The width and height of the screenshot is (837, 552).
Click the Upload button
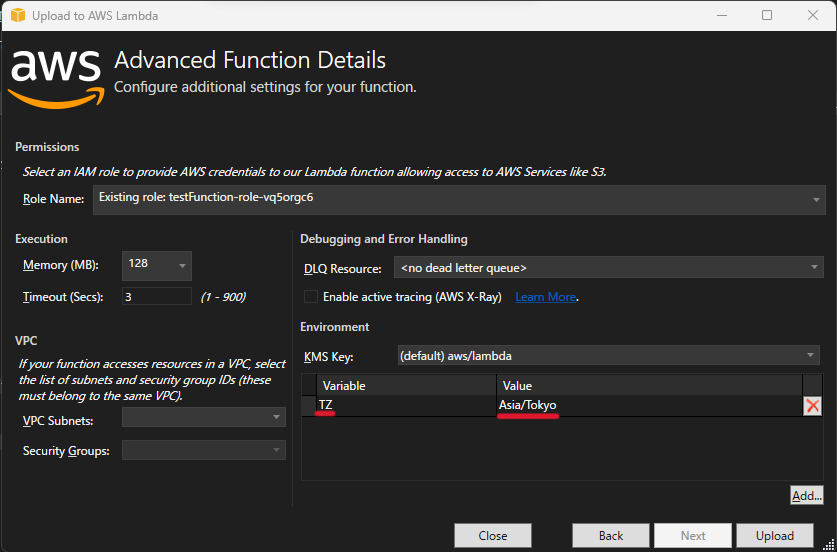tap(775, 535)
